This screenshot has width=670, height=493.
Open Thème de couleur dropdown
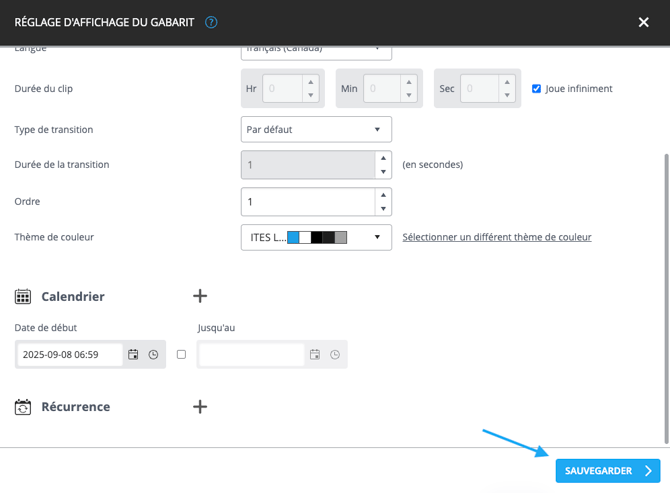coord(316,237)
